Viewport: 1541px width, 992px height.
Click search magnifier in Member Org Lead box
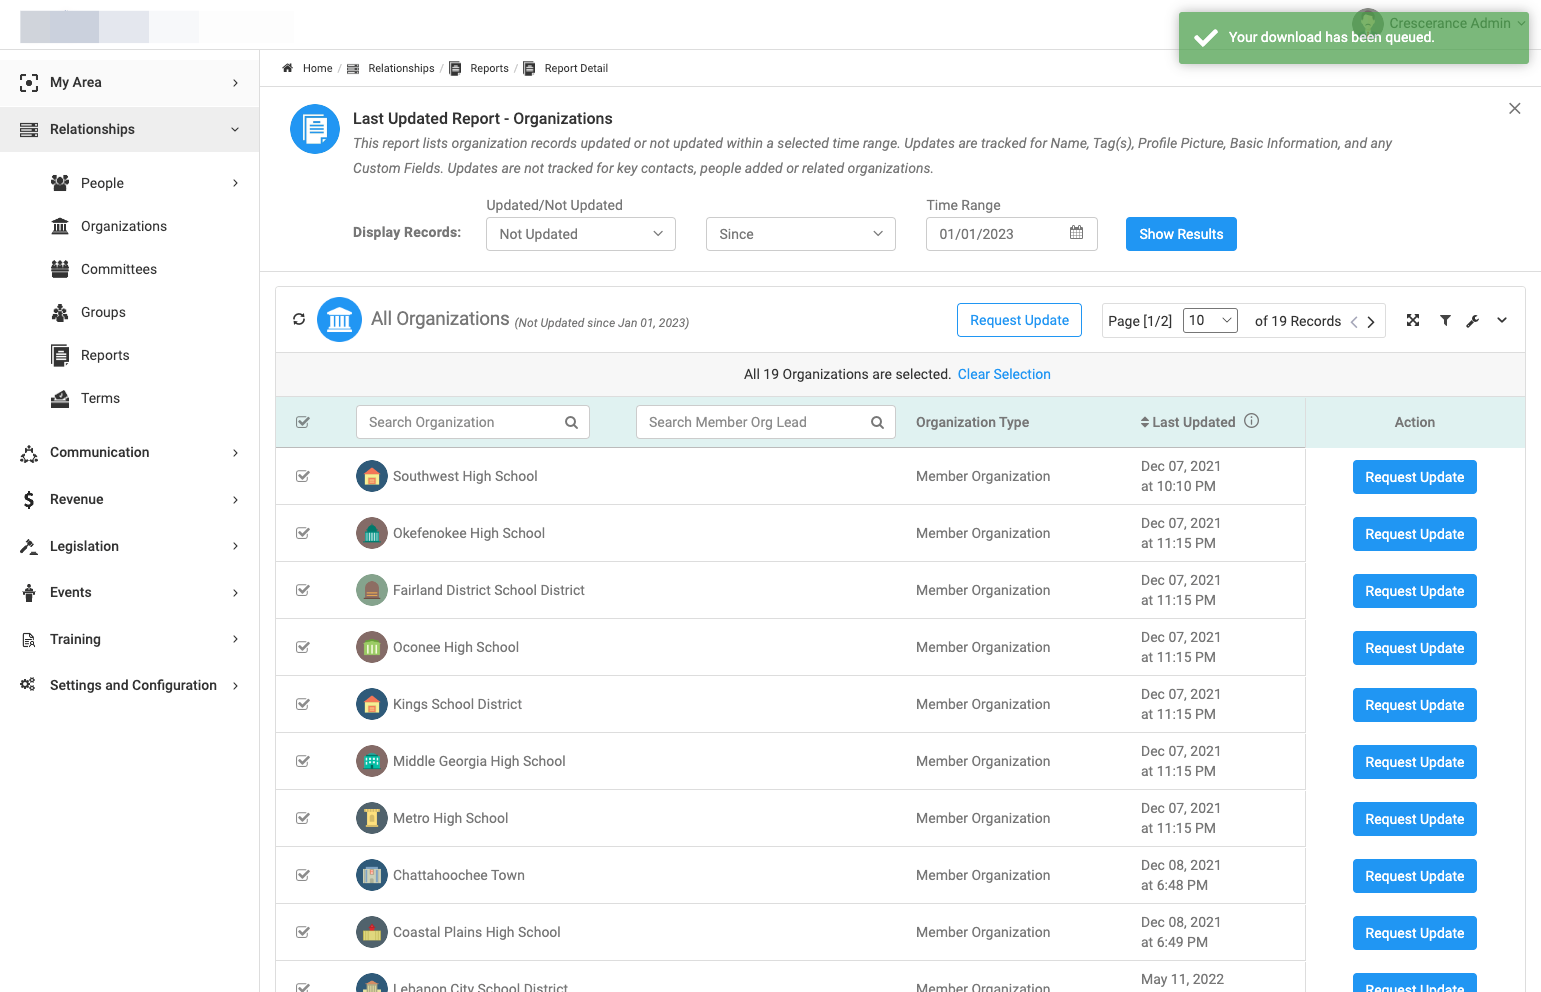pos(877,422)
